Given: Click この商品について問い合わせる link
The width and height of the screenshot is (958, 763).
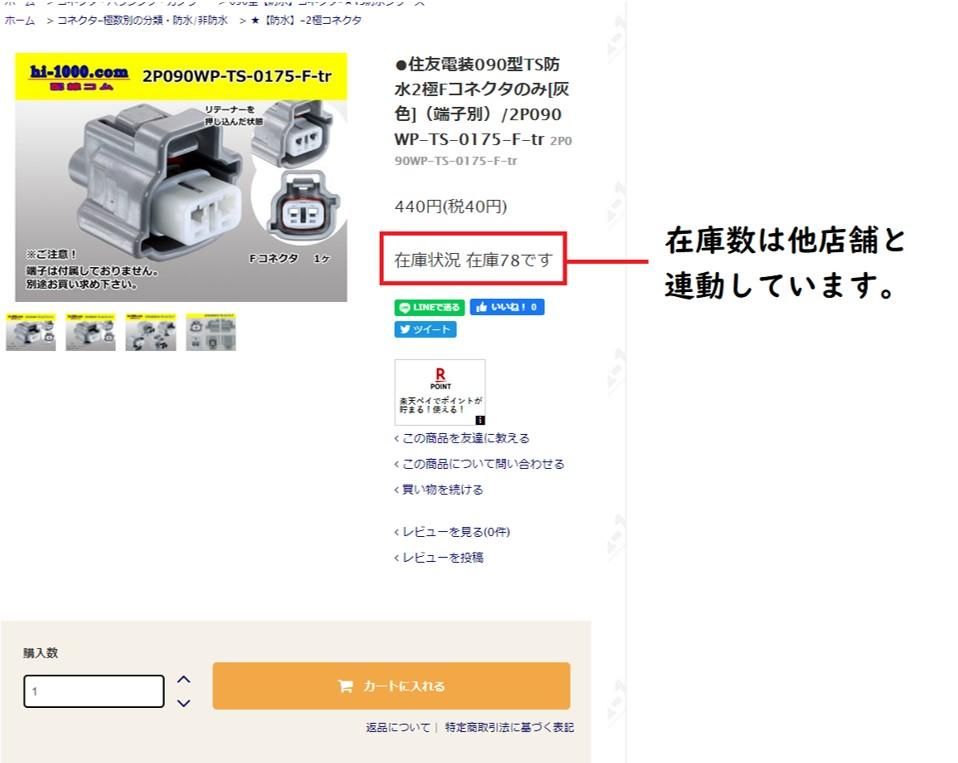Looking at the screenshot, I should click(x=482, y=464).
